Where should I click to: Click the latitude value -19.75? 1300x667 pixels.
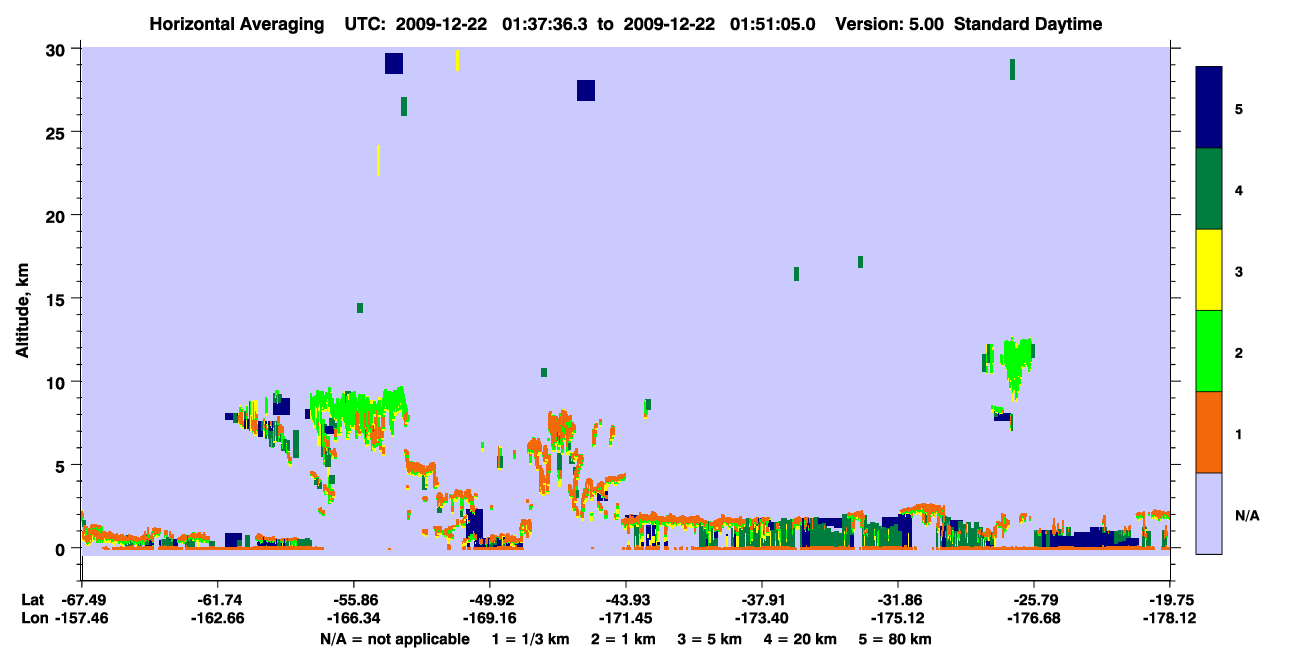coord(1170,600)
